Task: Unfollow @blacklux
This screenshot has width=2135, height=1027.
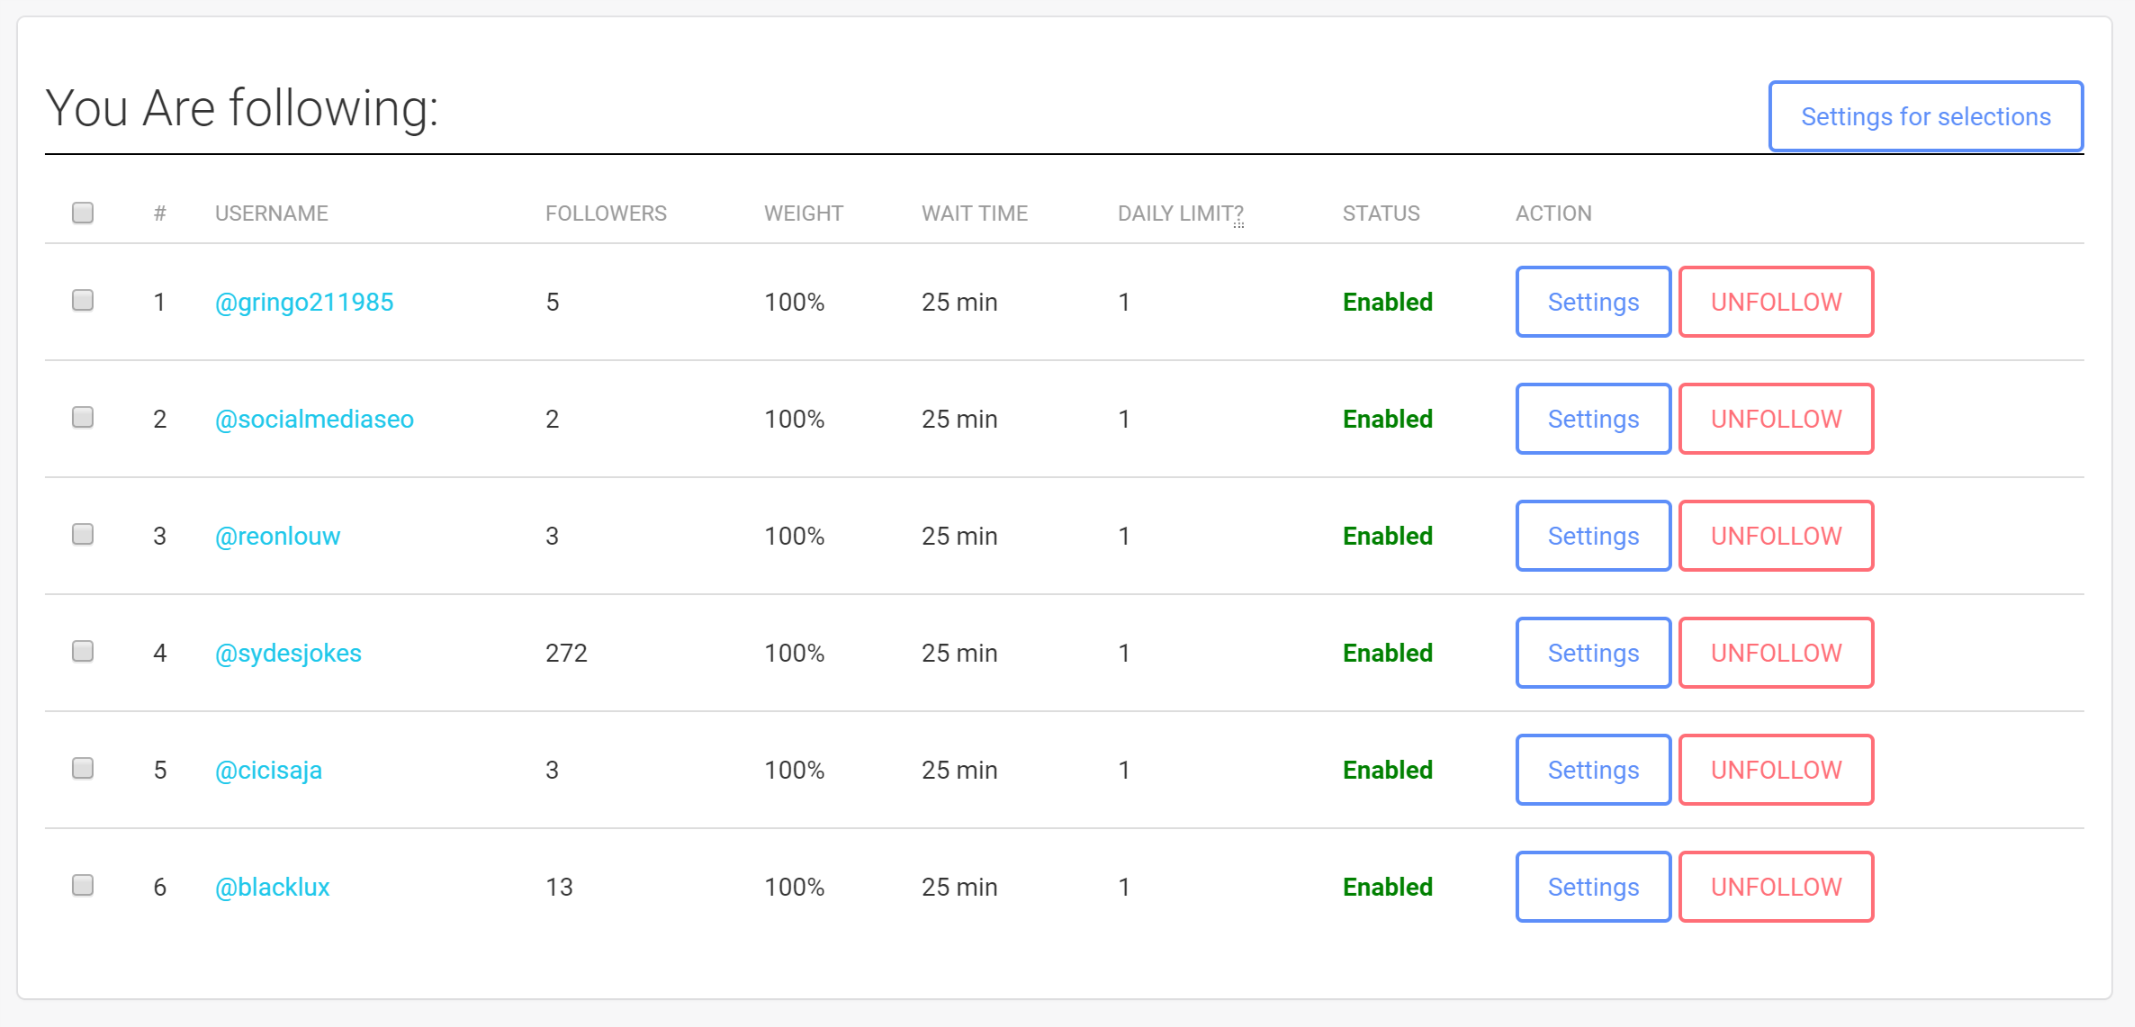Action: pos(1775,887)
